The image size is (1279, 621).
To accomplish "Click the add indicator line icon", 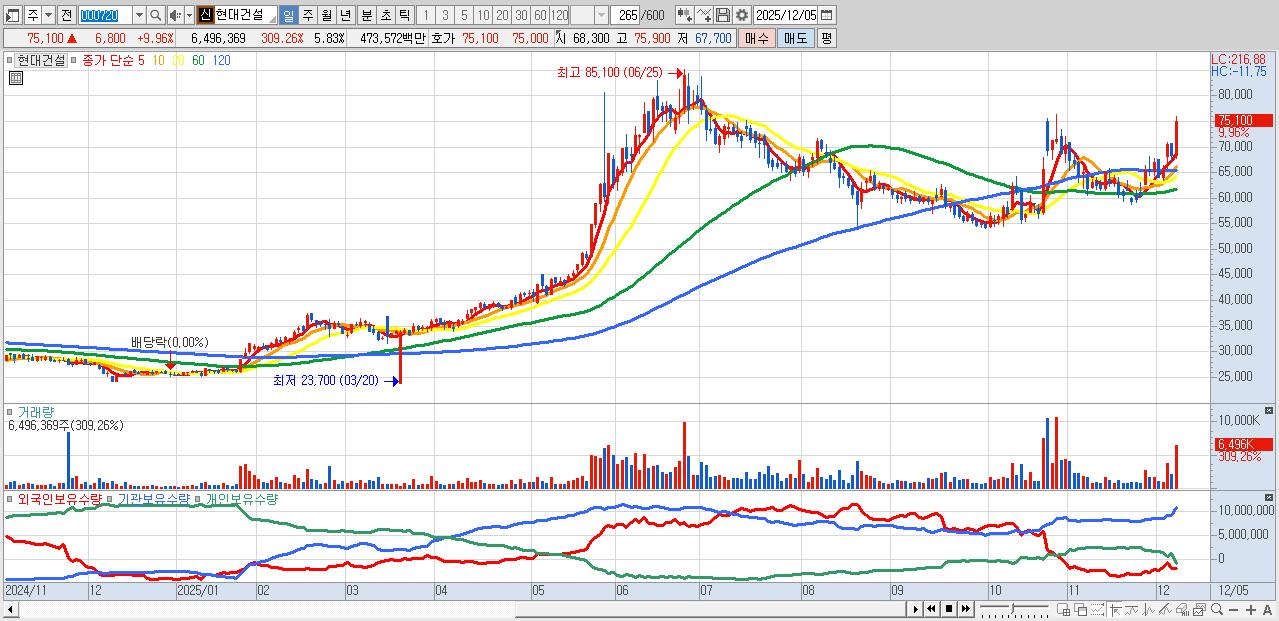I will (x=704, y=15).
